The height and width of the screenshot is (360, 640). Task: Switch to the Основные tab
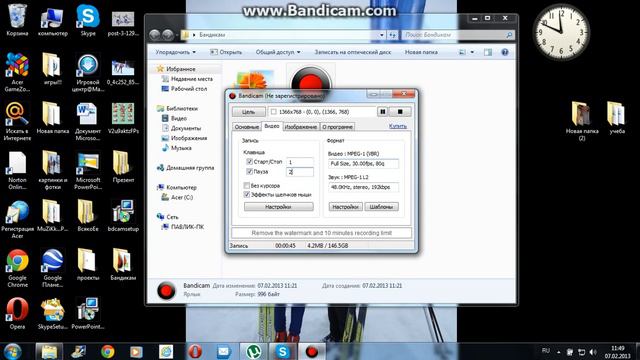(x=247, y=127)
